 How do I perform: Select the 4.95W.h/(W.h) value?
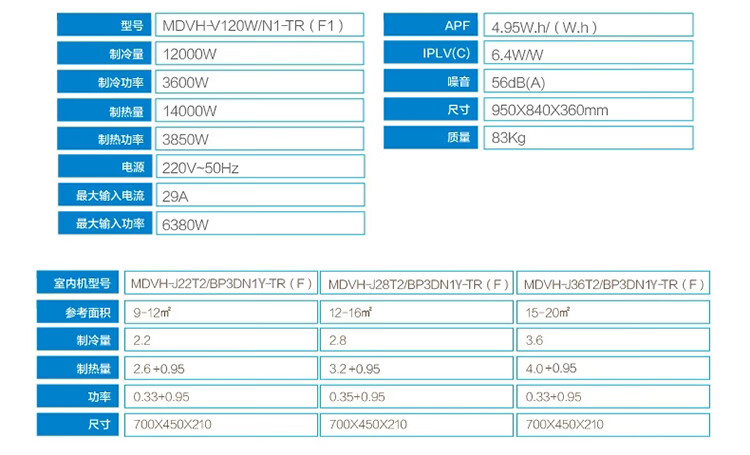pyautogui.click(x=588, y=25)
